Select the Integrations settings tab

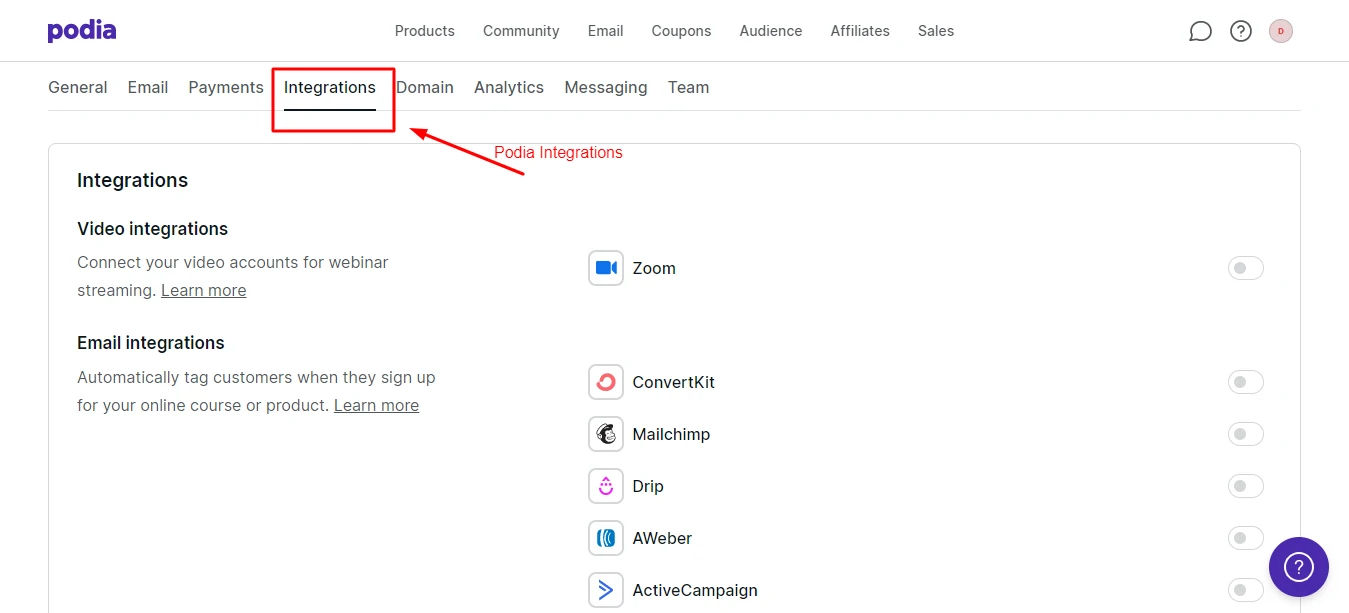(330, 87)
